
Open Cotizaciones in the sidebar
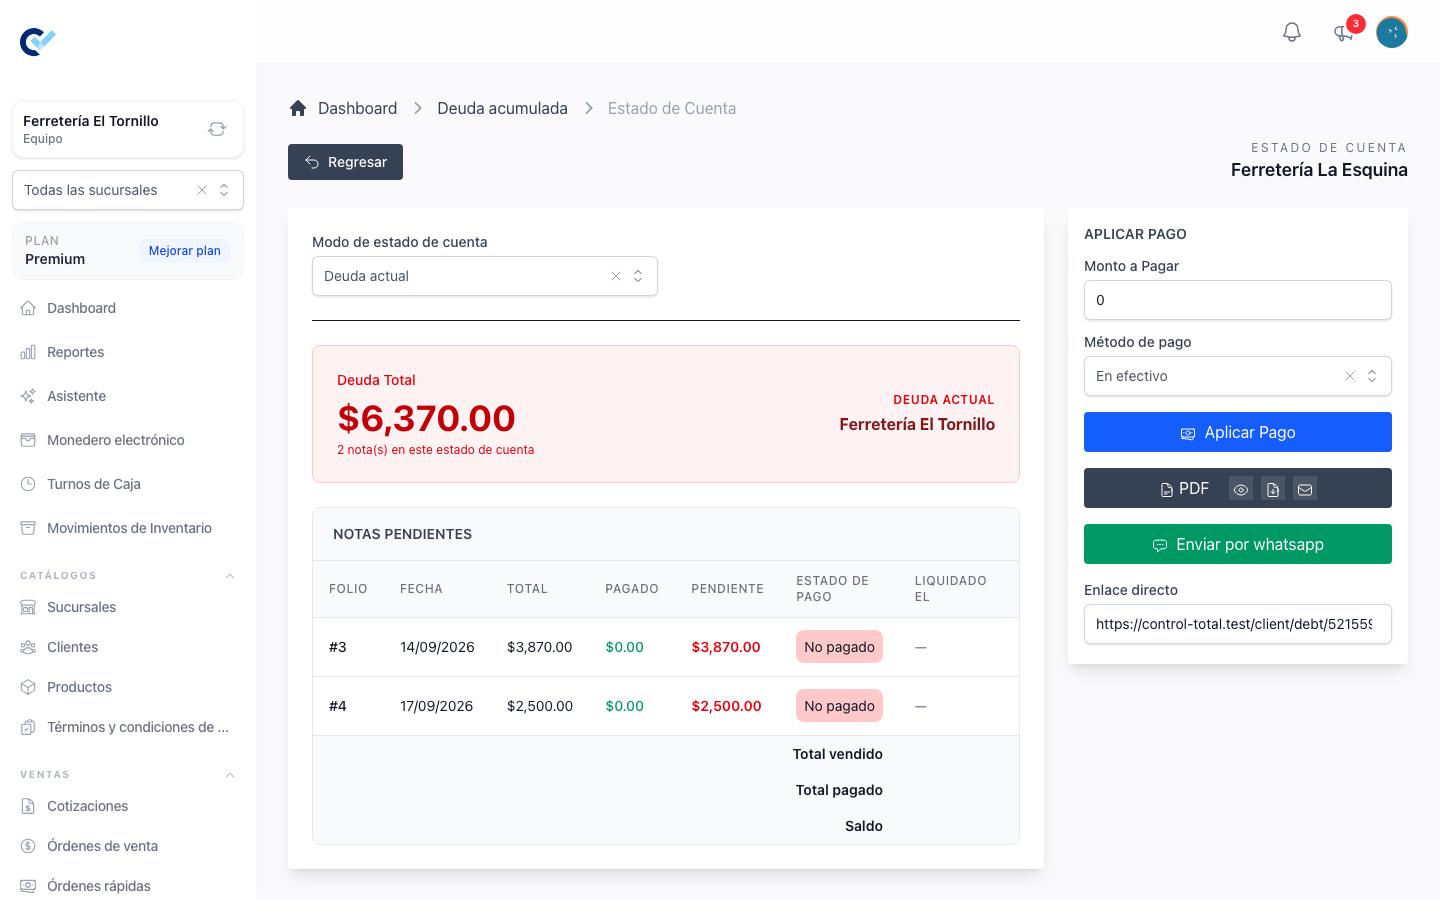point(127,806)
